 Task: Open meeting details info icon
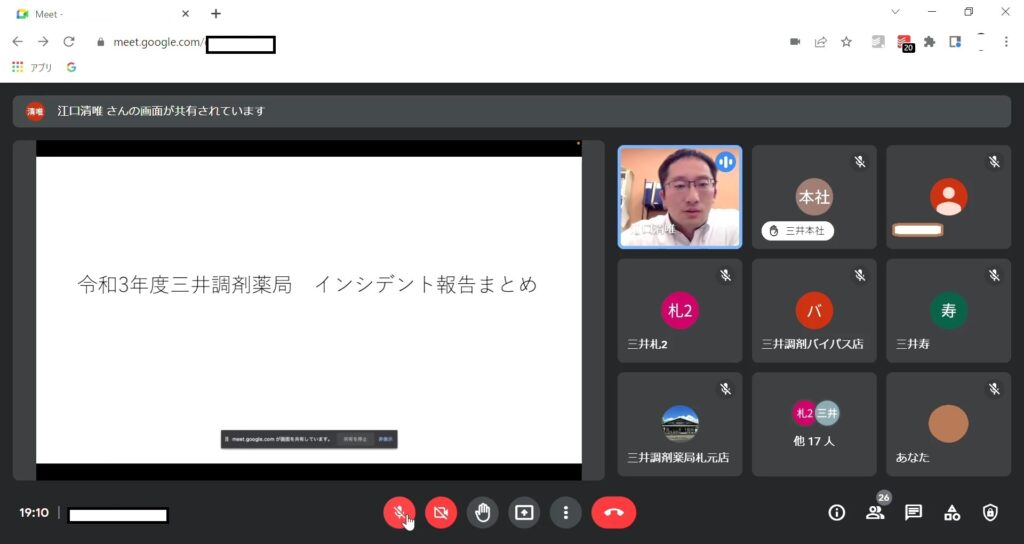point(837,513)
